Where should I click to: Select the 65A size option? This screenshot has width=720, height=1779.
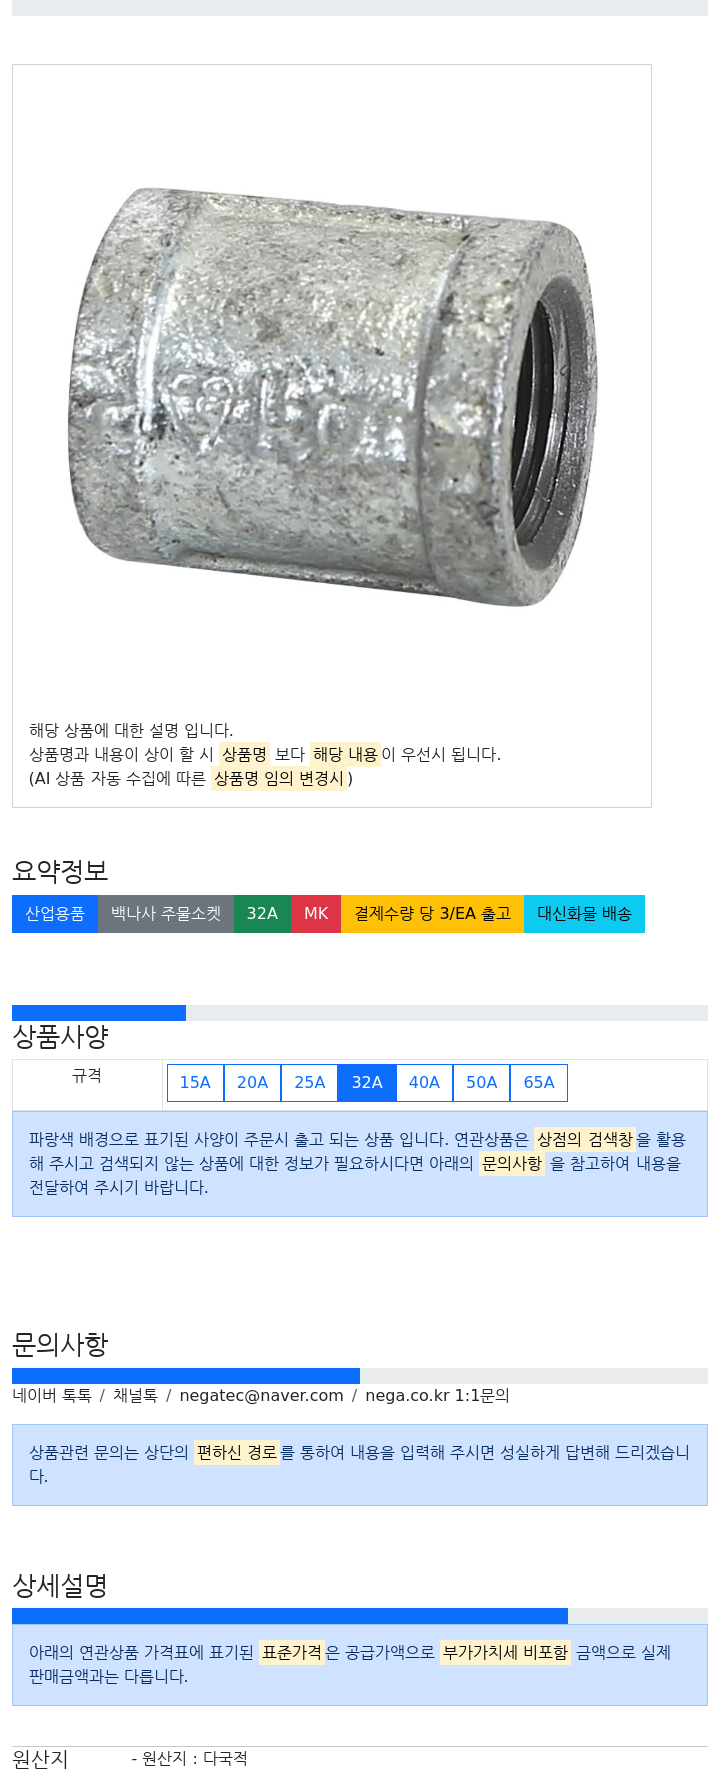(539, 1082)
